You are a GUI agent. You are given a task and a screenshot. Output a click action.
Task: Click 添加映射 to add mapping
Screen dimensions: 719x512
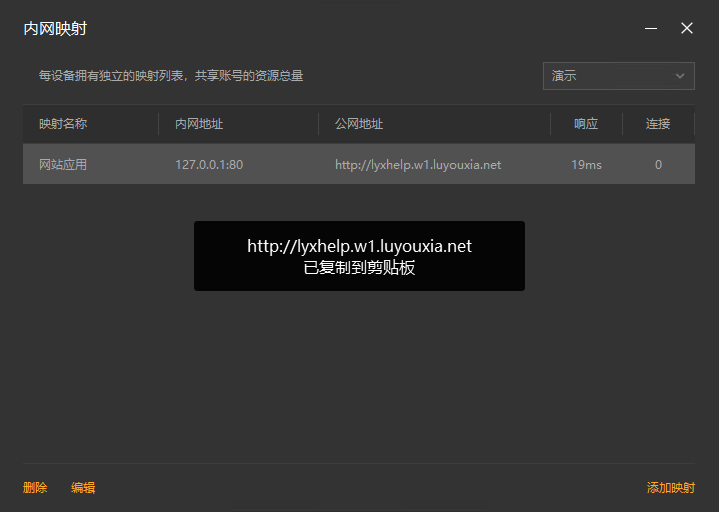[671, 488]
